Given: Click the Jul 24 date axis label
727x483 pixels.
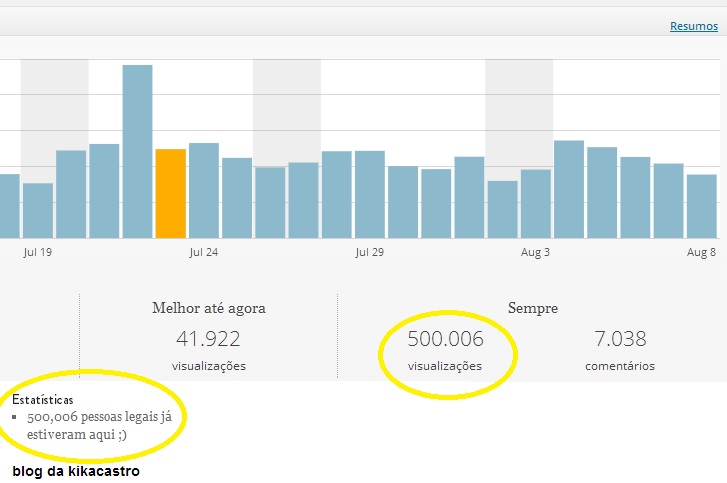Looking at the screenshot, I should point(204,252).
